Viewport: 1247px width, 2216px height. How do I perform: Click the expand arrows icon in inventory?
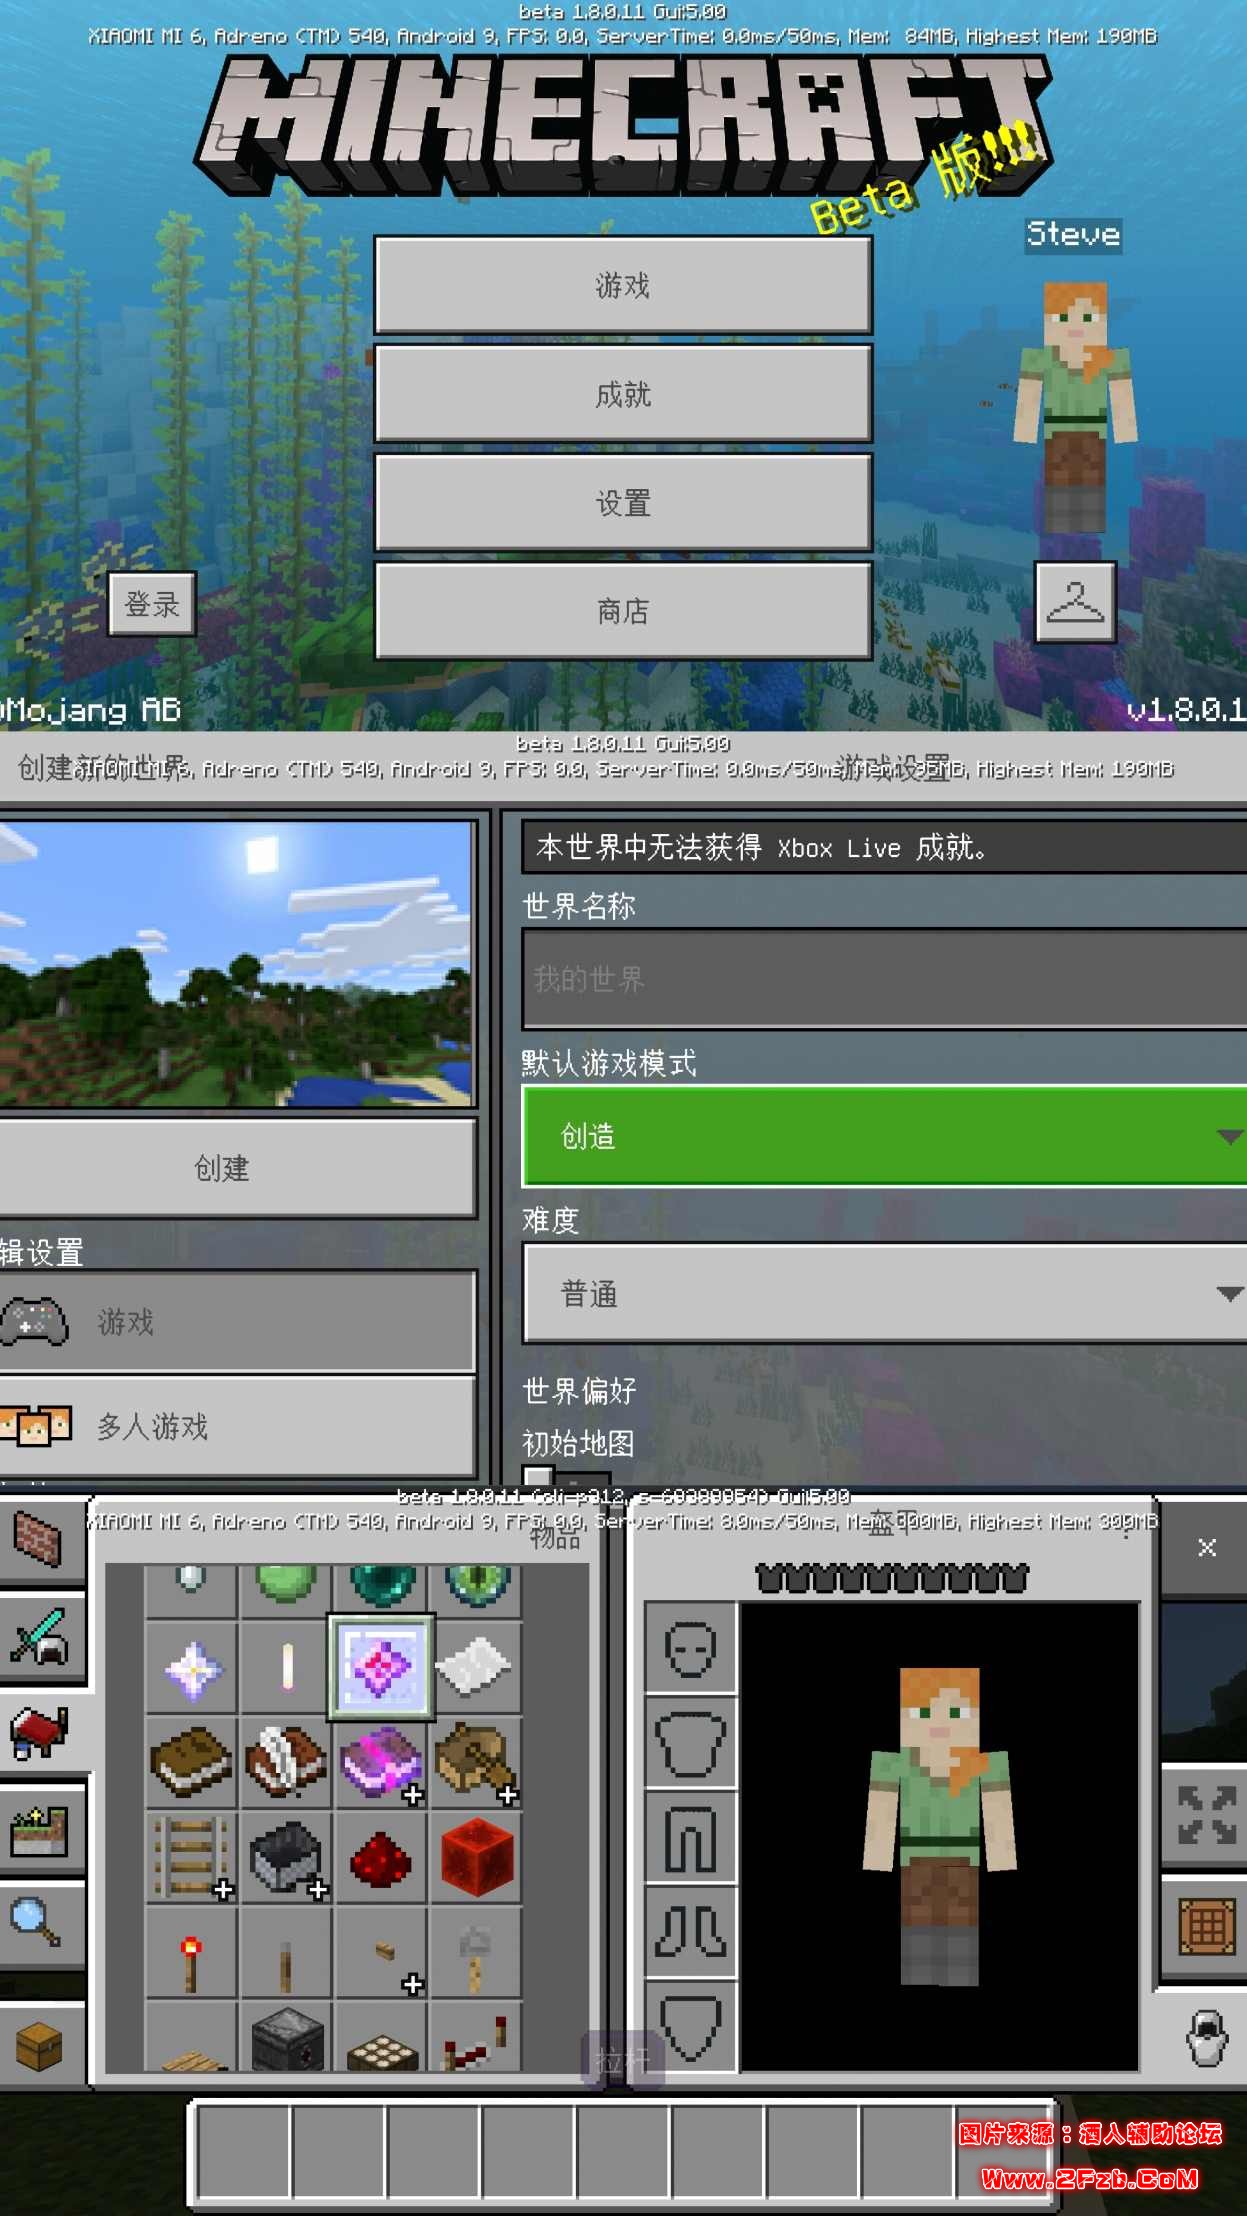(1205, 1815)
